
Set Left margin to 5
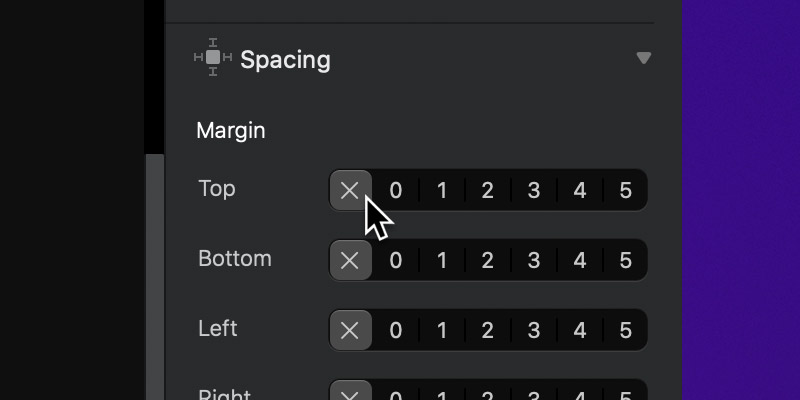[x=626, y=330]
